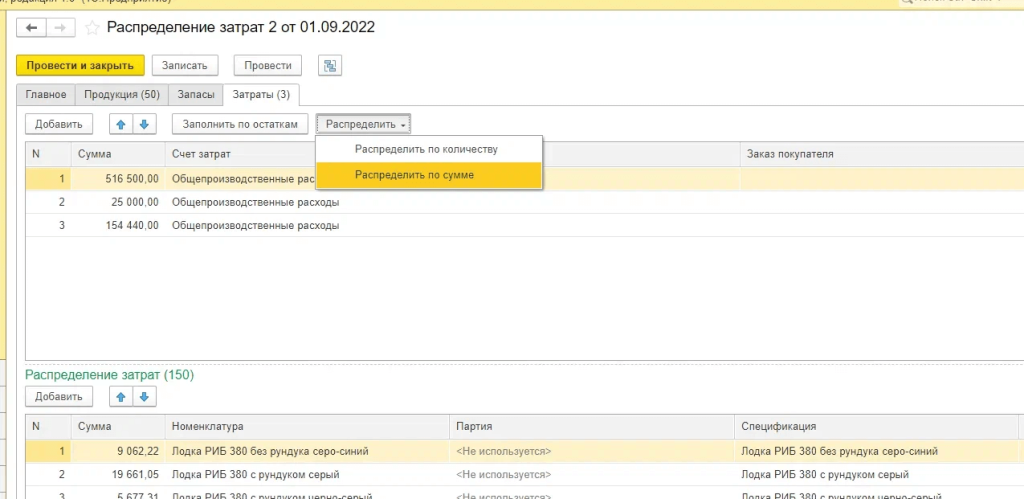This screenshot has width=1024, height=499.
Task: Collapse the Распределить dropdown button
Action: pyautogui.click(x=364, y=124)
